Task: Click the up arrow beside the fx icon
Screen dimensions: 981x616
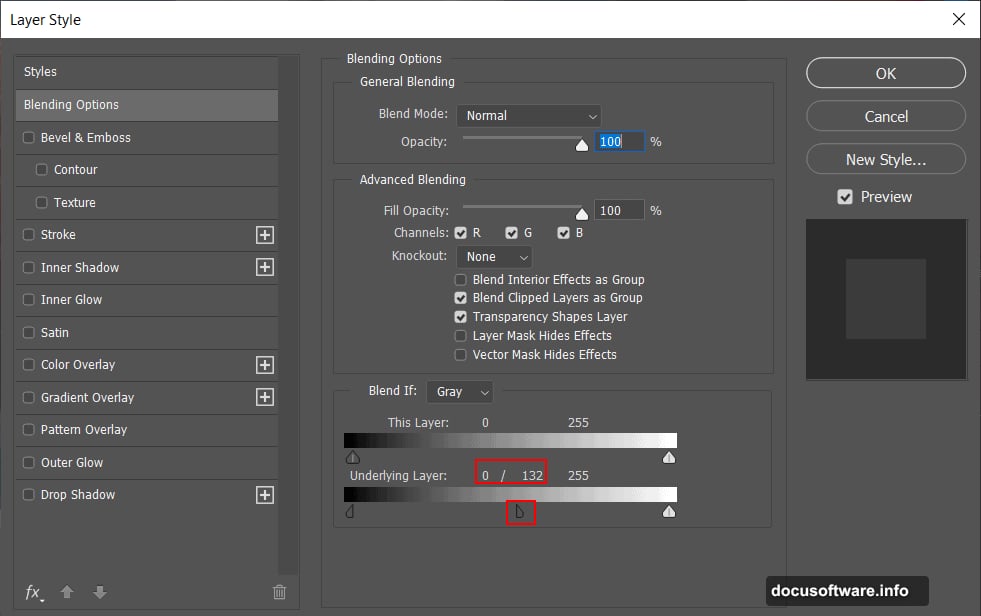Action: [x=66, y=592]
